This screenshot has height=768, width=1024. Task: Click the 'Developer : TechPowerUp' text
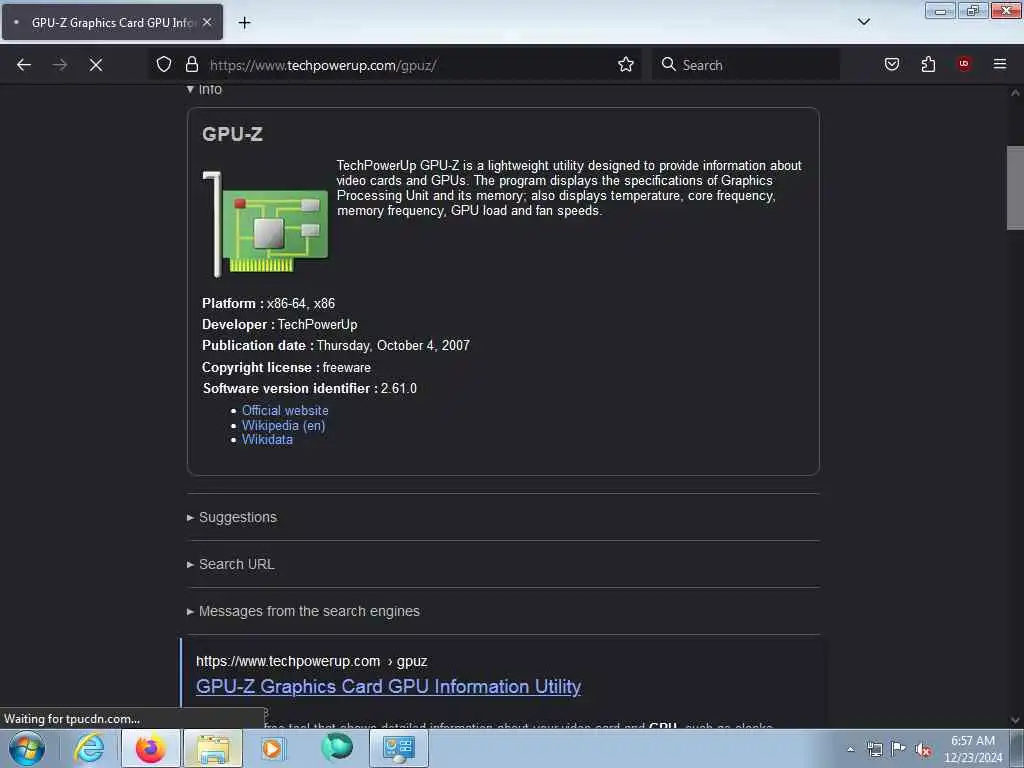(280, 325)
